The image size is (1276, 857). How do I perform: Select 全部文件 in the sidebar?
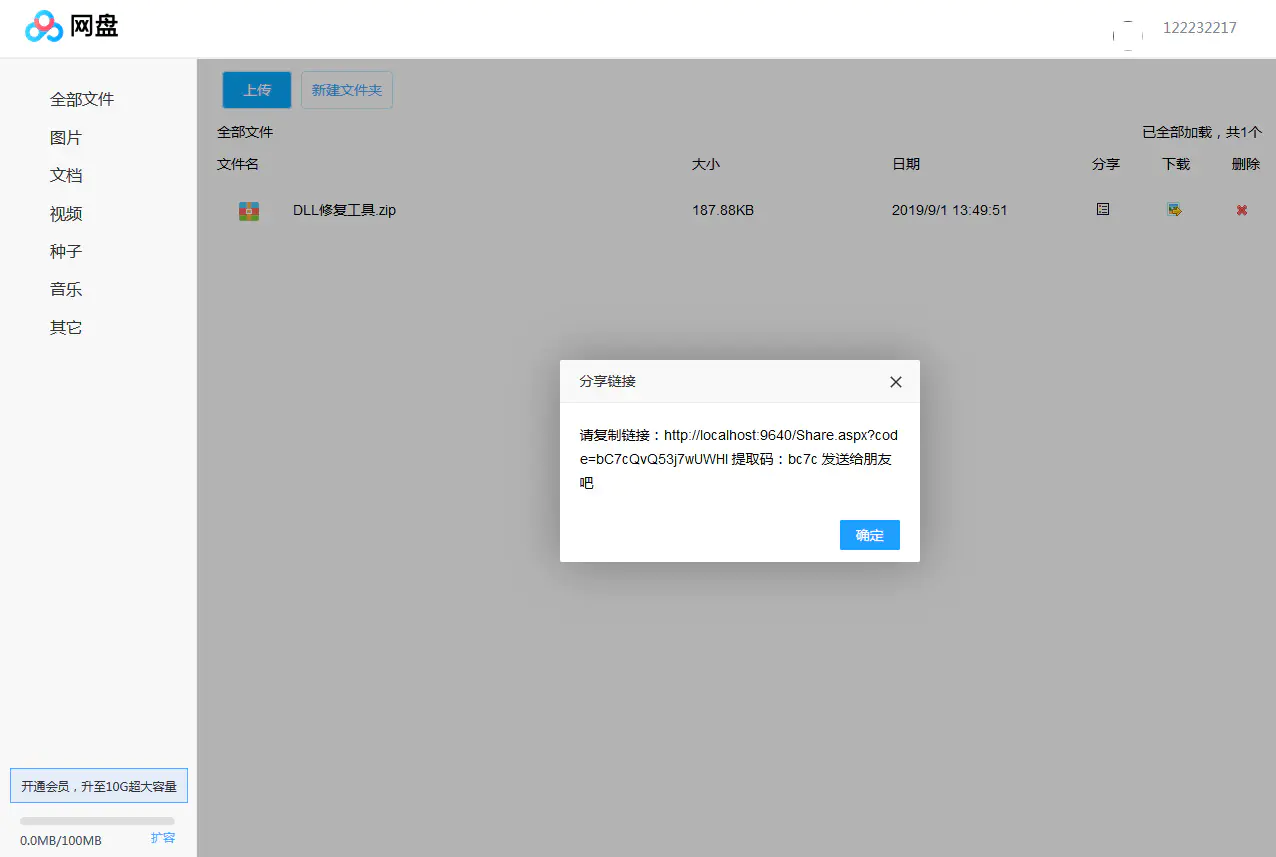tap(82, 99)
